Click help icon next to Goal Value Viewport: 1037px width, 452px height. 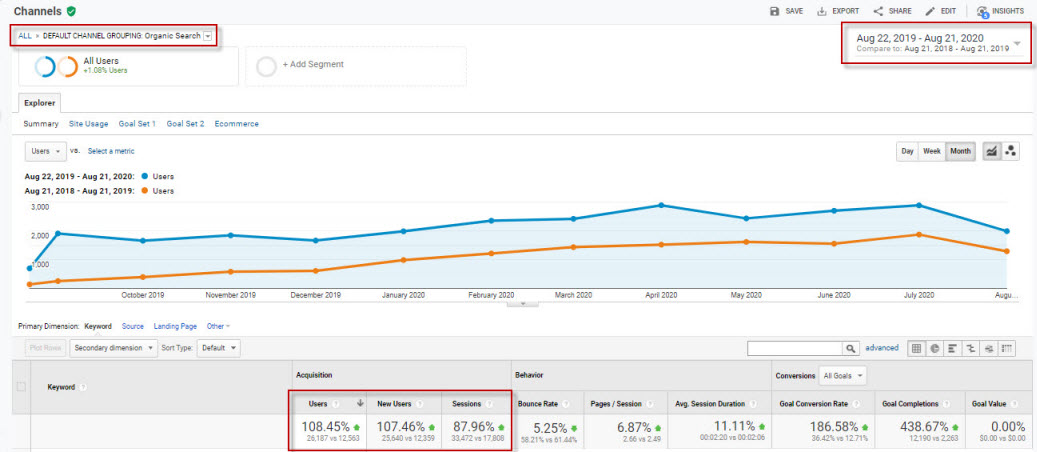coord(1015,404)
